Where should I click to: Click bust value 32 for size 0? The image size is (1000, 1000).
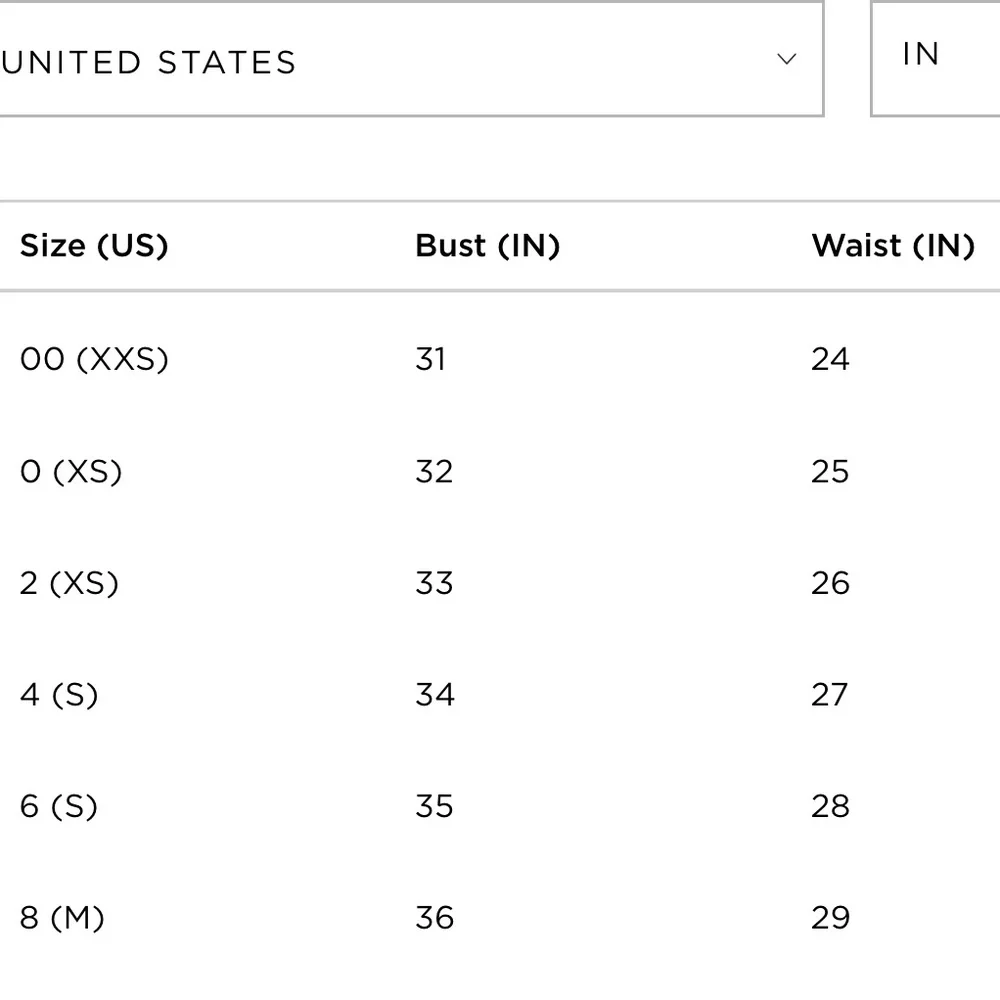434,472
